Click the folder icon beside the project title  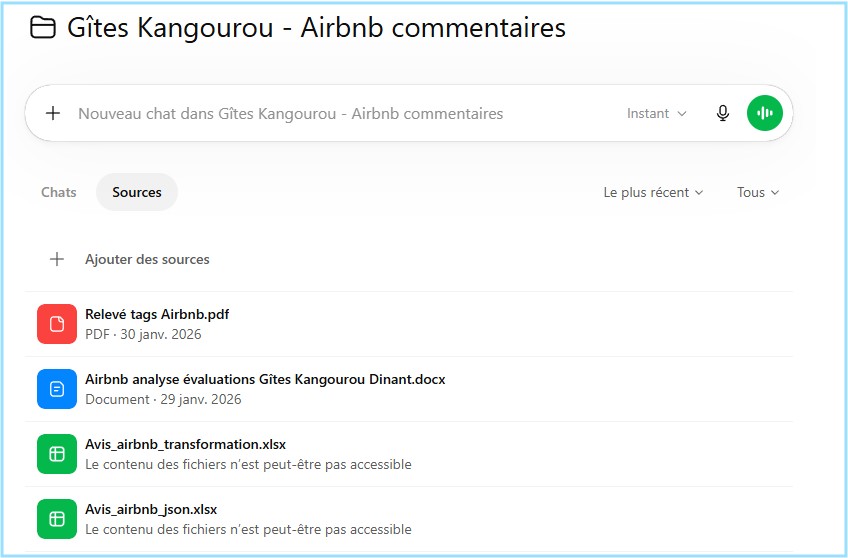(42, 28)
